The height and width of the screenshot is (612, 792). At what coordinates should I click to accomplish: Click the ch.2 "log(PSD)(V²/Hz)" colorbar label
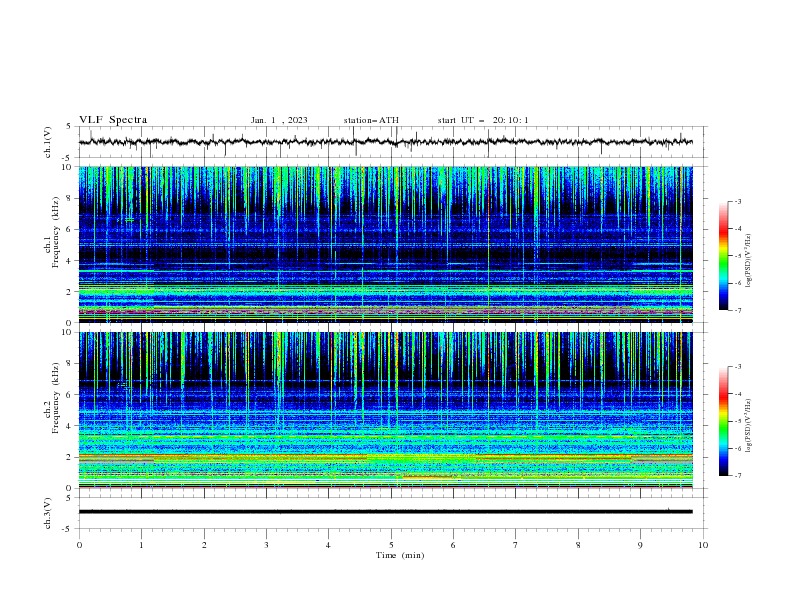tap(749, 426)
